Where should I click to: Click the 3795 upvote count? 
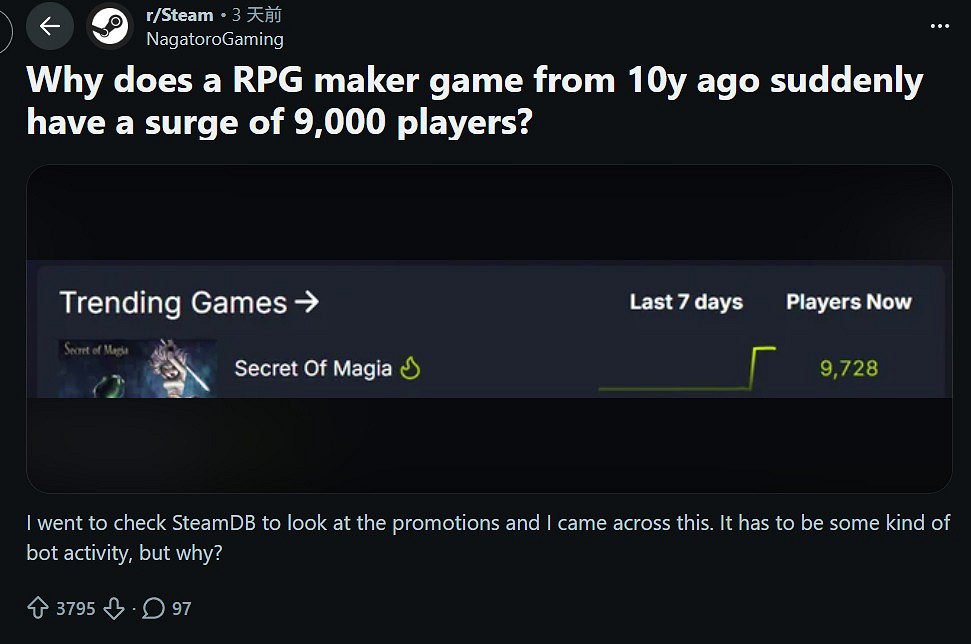tap(75, 608)
